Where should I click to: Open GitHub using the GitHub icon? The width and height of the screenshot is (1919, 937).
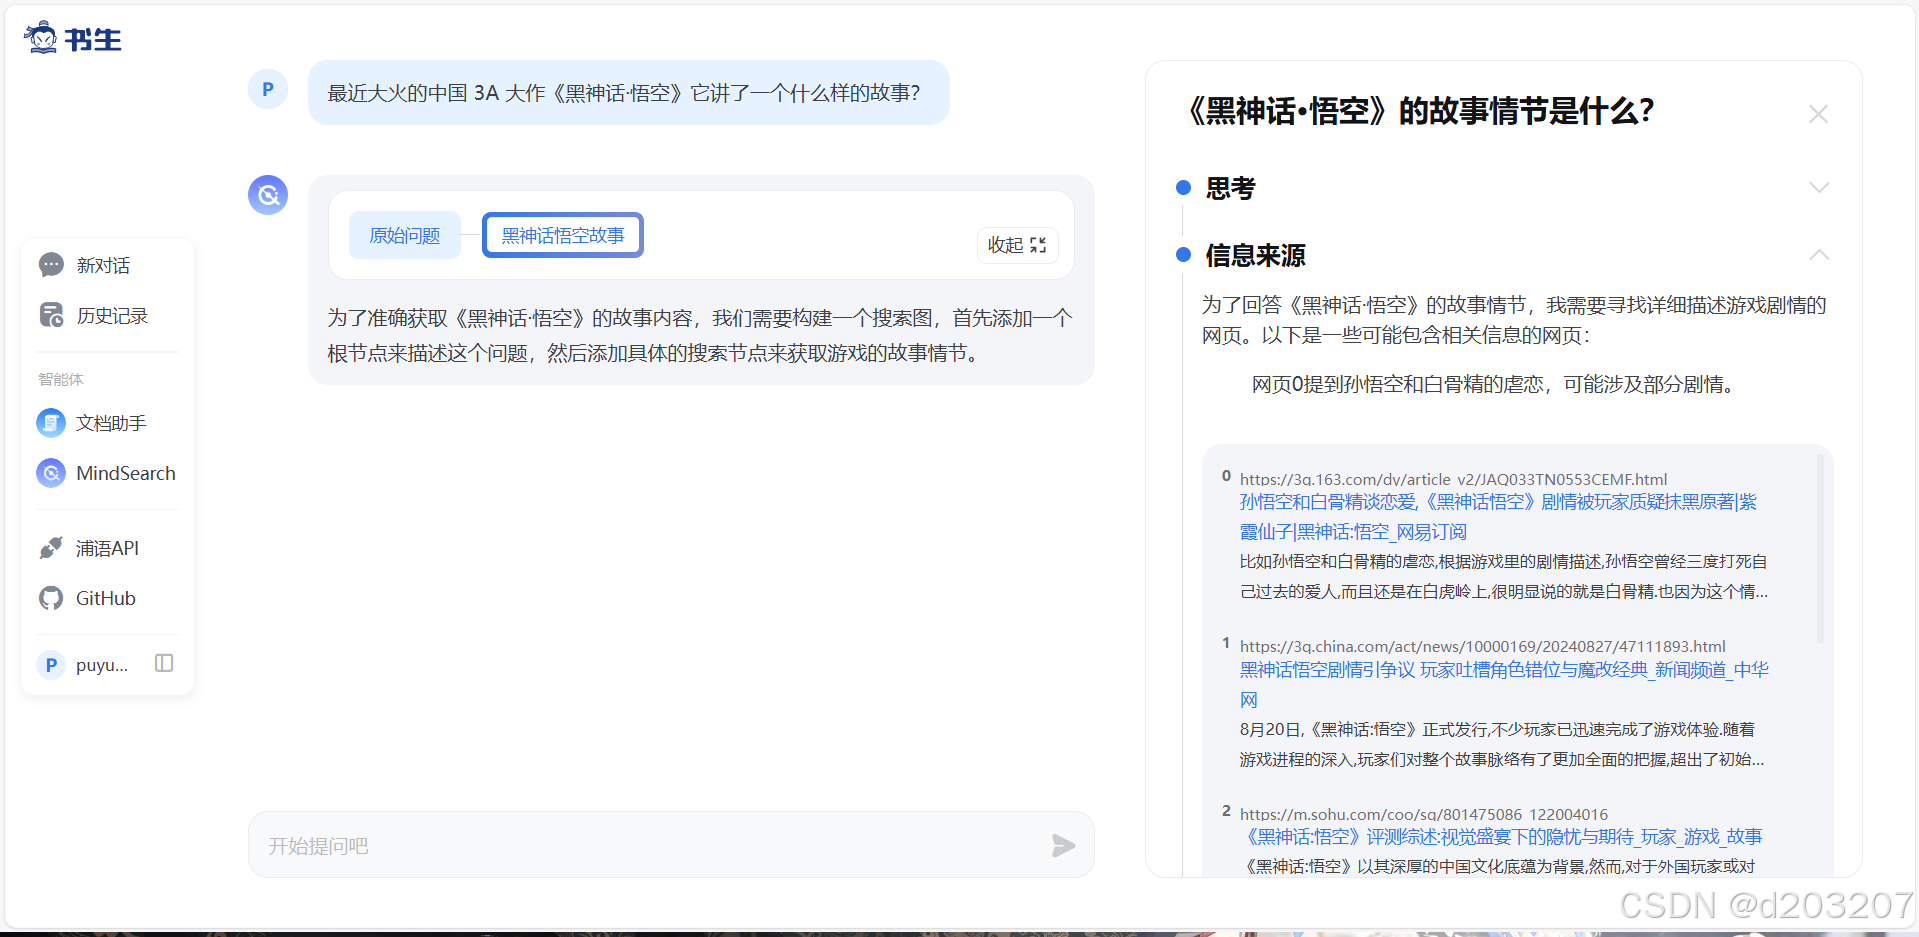(50, 598)
